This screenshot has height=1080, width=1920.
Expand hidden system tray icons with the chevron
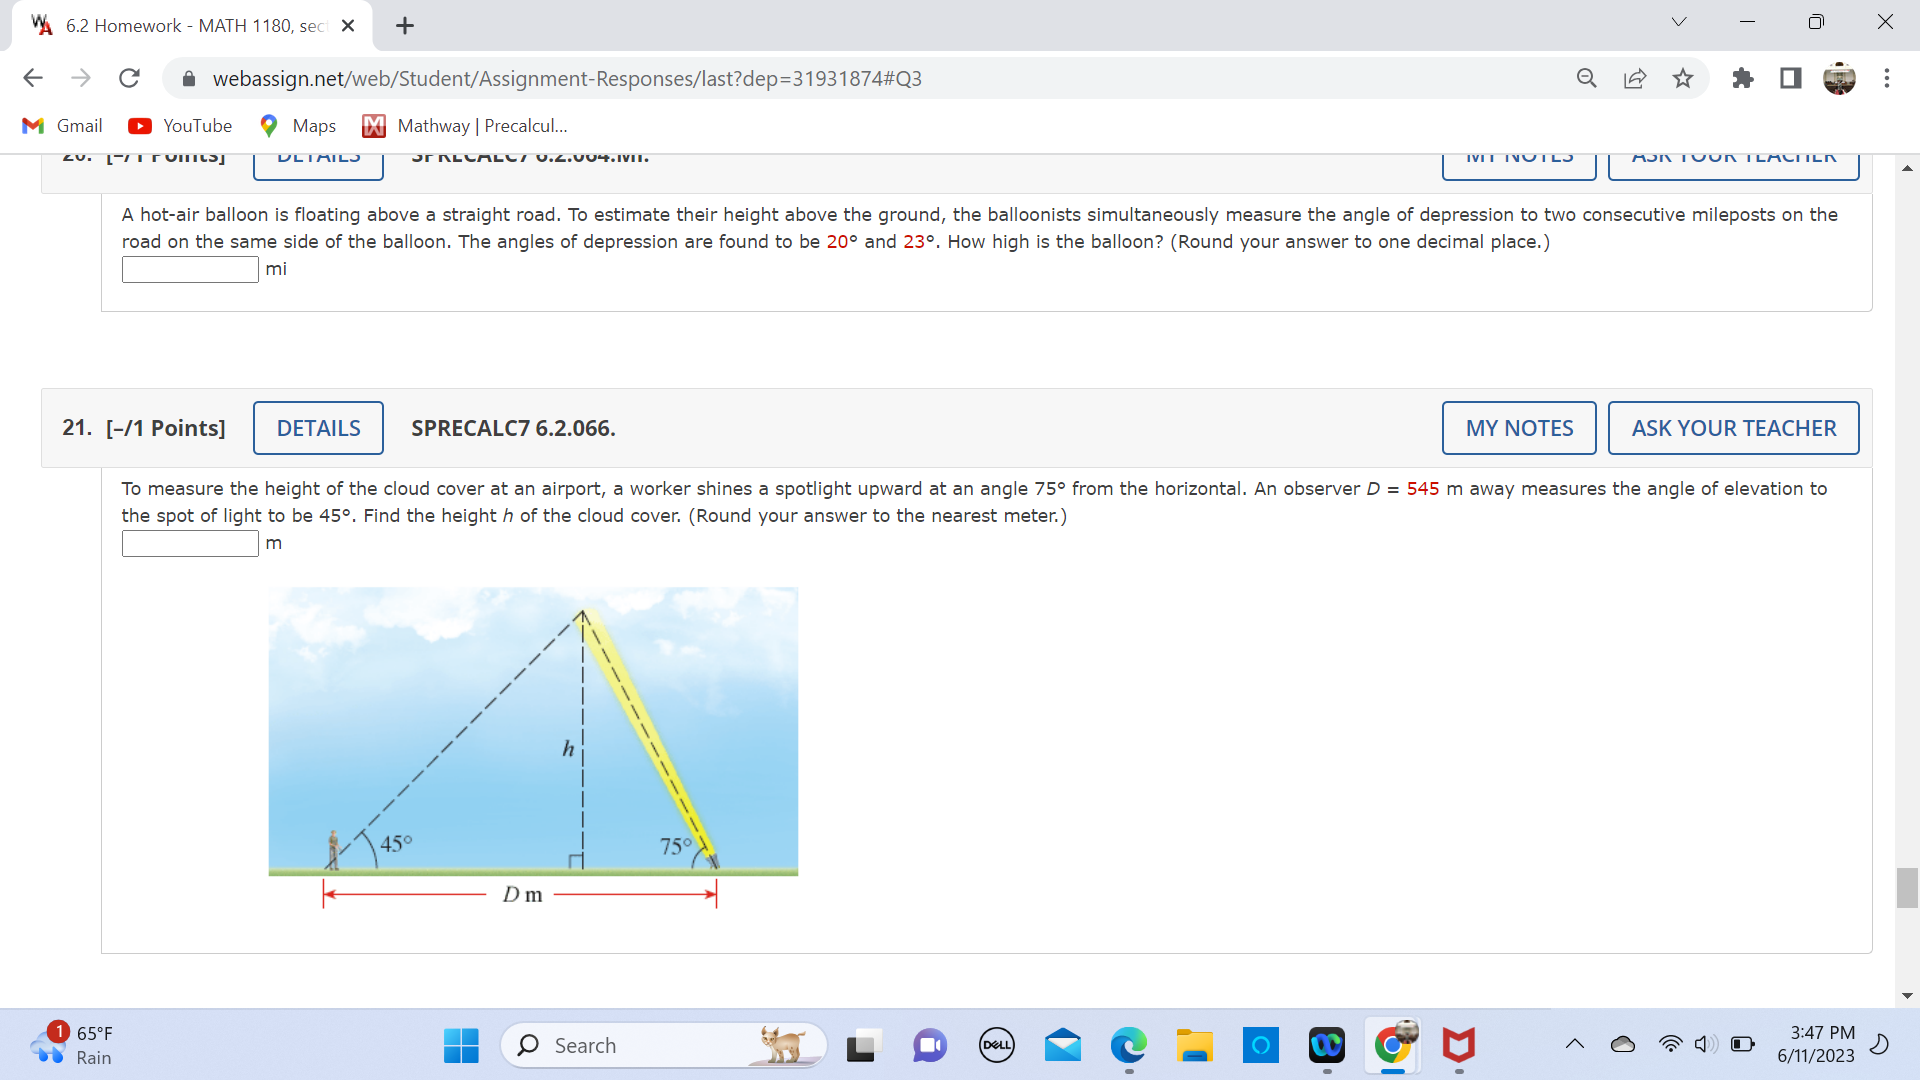tap(1575, 1044)
